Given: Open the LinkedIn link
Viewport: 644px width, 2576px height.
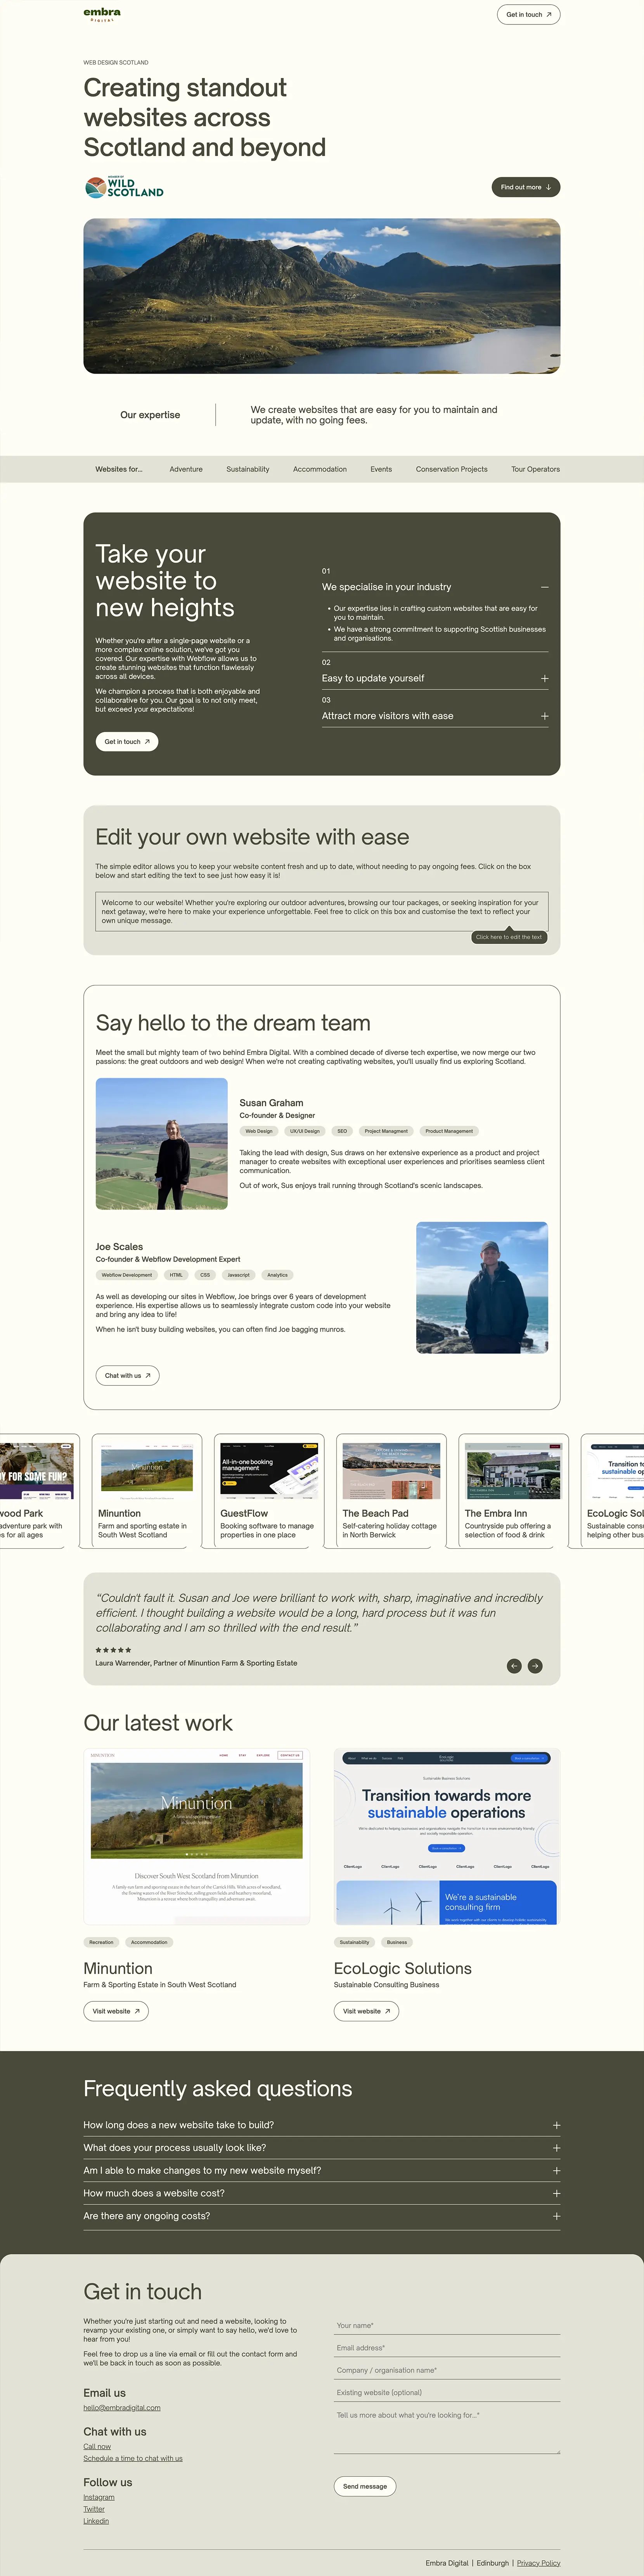Looking at the screenshot, I should click(96, 2521).
